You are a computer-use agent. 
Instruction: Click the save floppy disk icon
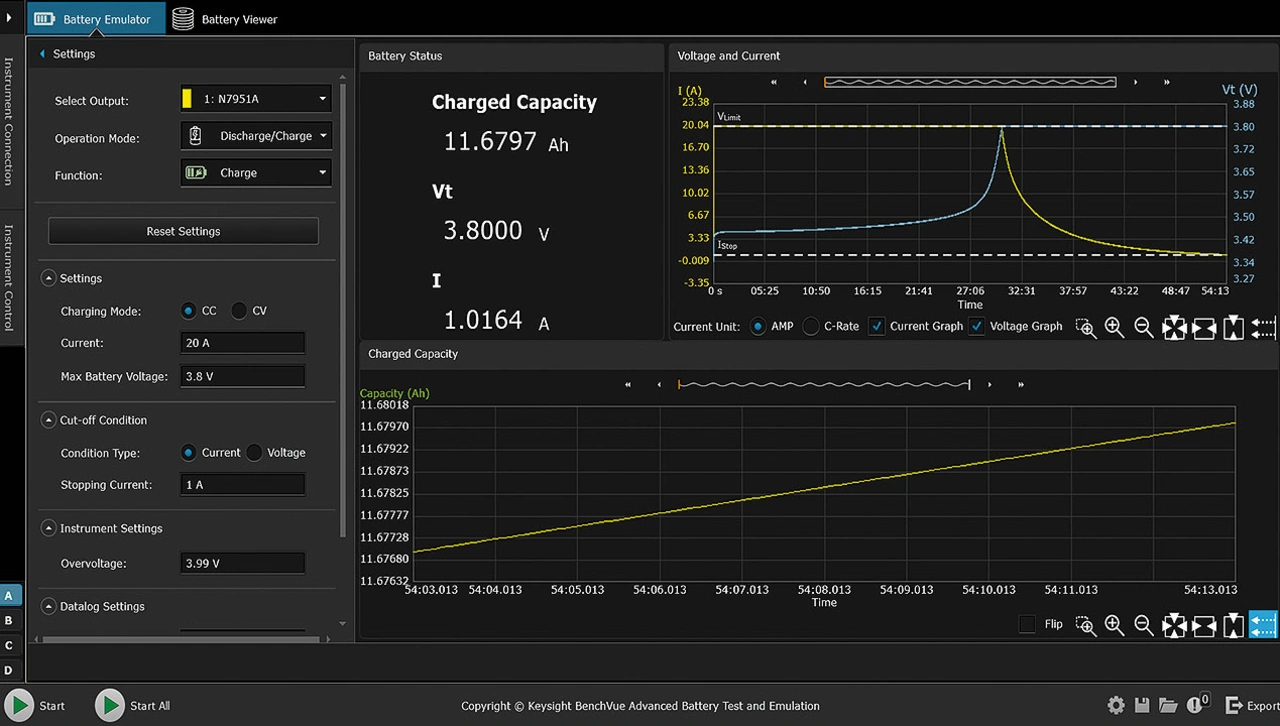pyautogui.click(x=1142, y=705)
